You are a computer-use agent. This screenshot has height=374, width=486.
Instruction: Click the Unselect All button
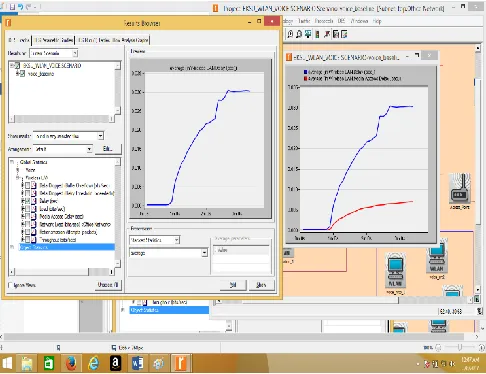(108, 285)
